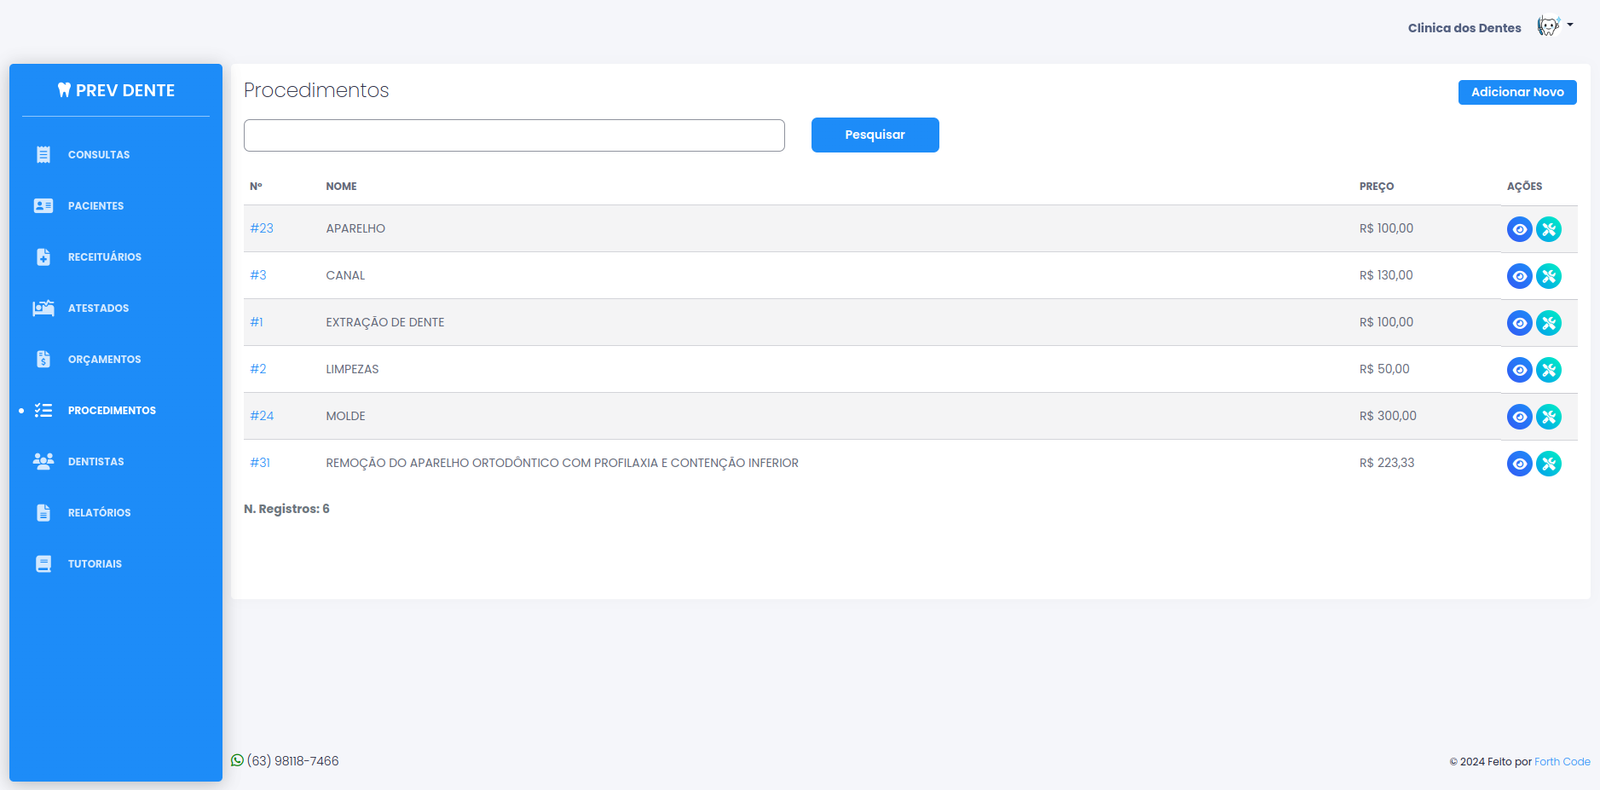1600x790 pixels.
Task: Follow the Forth Code footer link
Action: pyautogui.click(x=1562, y=762)
